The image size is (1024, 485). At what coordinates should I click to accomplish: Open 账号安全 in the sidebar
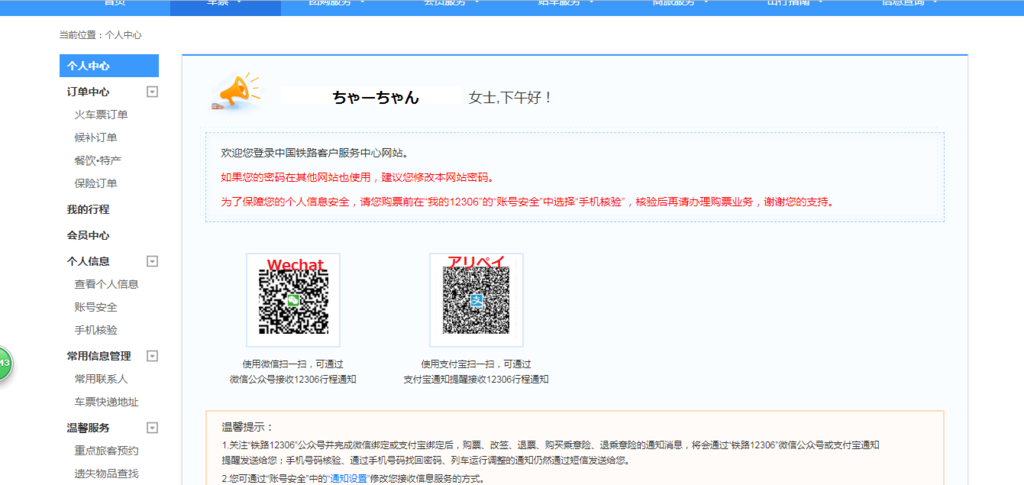pos(96,307)
